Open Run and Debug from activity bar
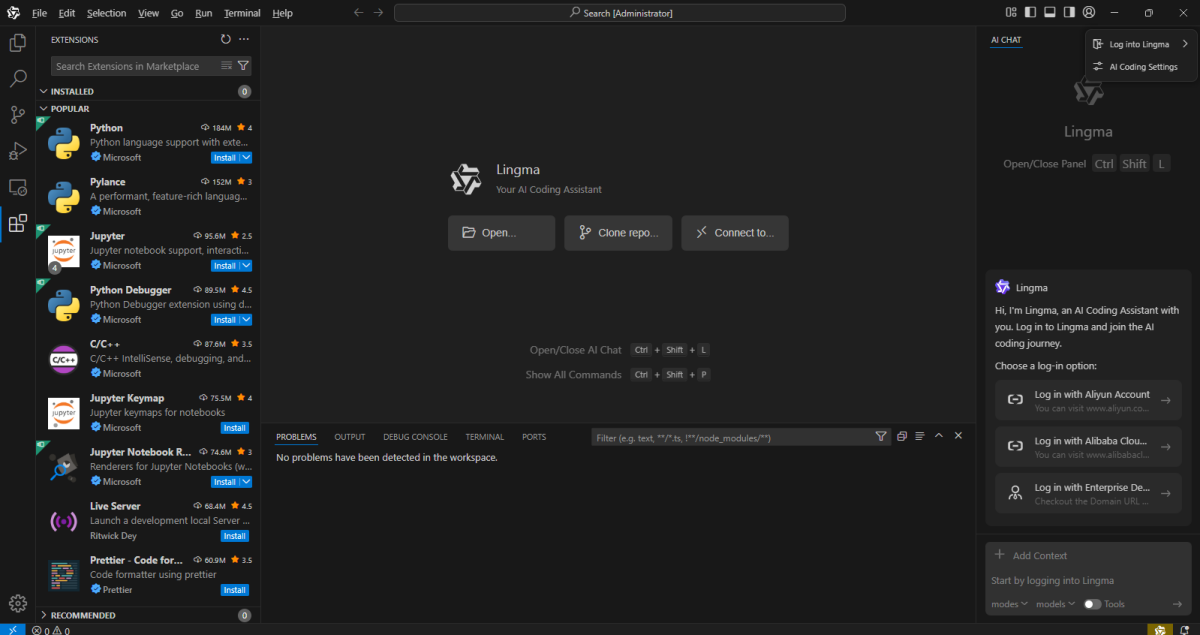 coord(17,150)
